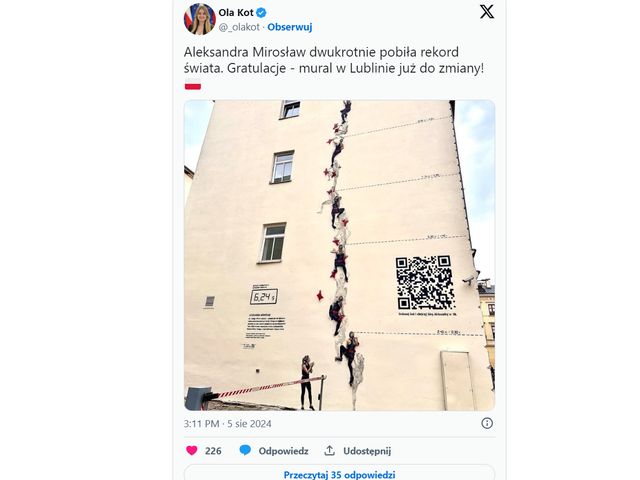Click the 226 likes count

click(x=213, y=451)
